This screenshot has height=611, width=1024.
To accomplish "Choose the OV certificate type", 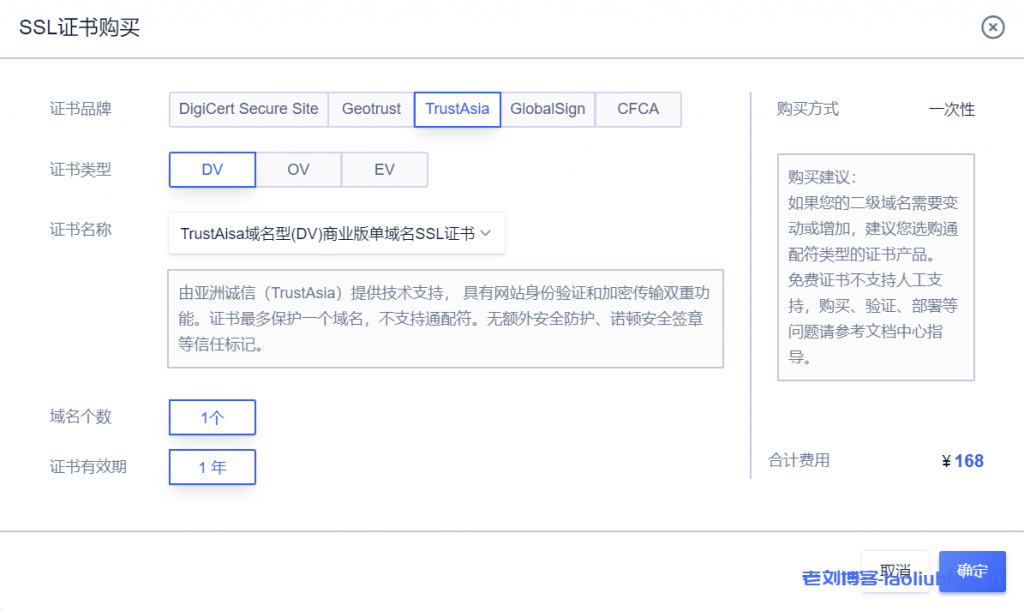I will [x=298, y=169].
